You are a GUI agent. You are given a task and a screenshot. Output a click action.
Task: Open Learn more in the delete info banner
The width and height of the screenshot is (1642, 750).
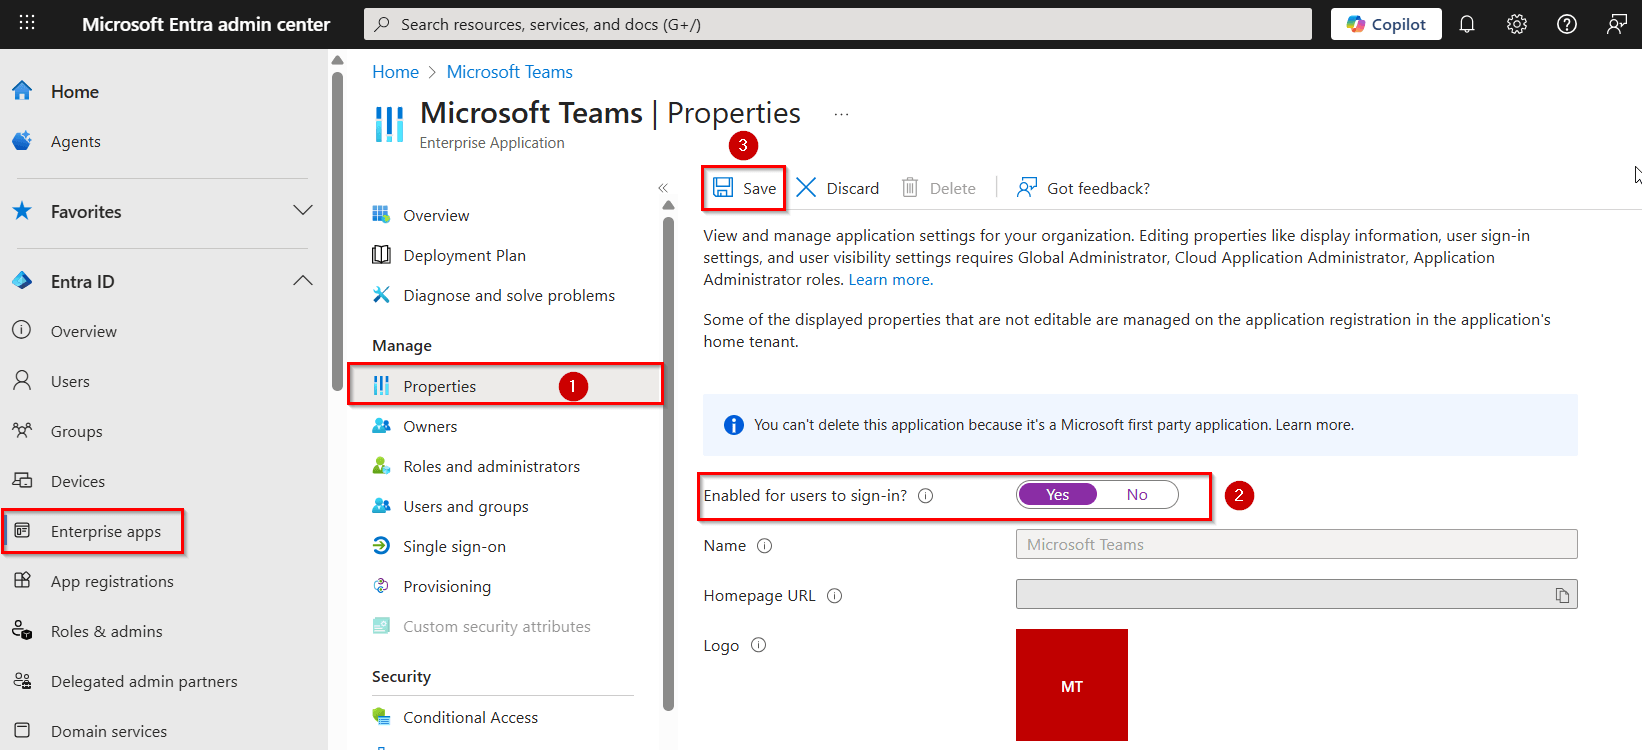click(x=1314, y=425)
